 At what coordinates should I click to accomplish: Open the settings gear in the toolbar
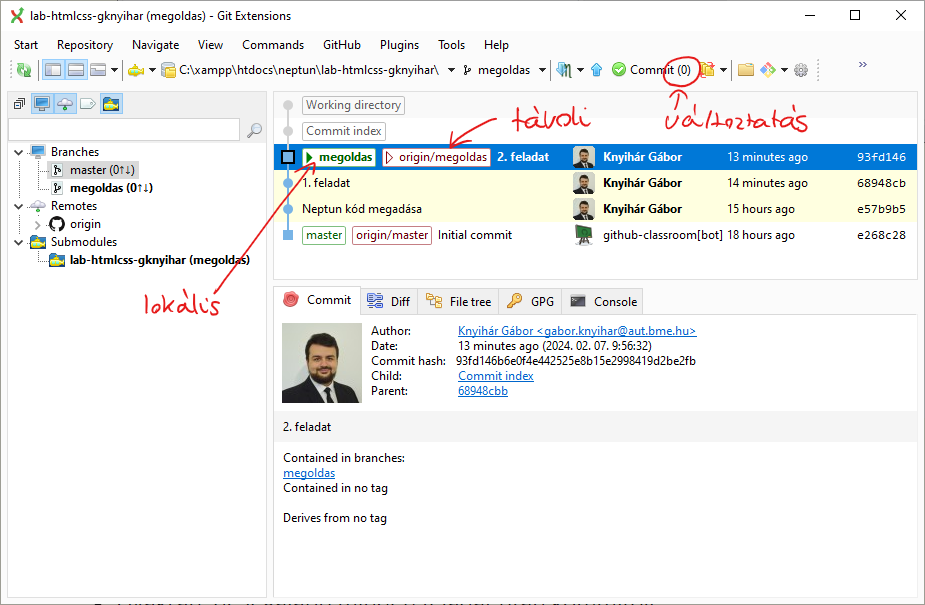tap(800, 70)
